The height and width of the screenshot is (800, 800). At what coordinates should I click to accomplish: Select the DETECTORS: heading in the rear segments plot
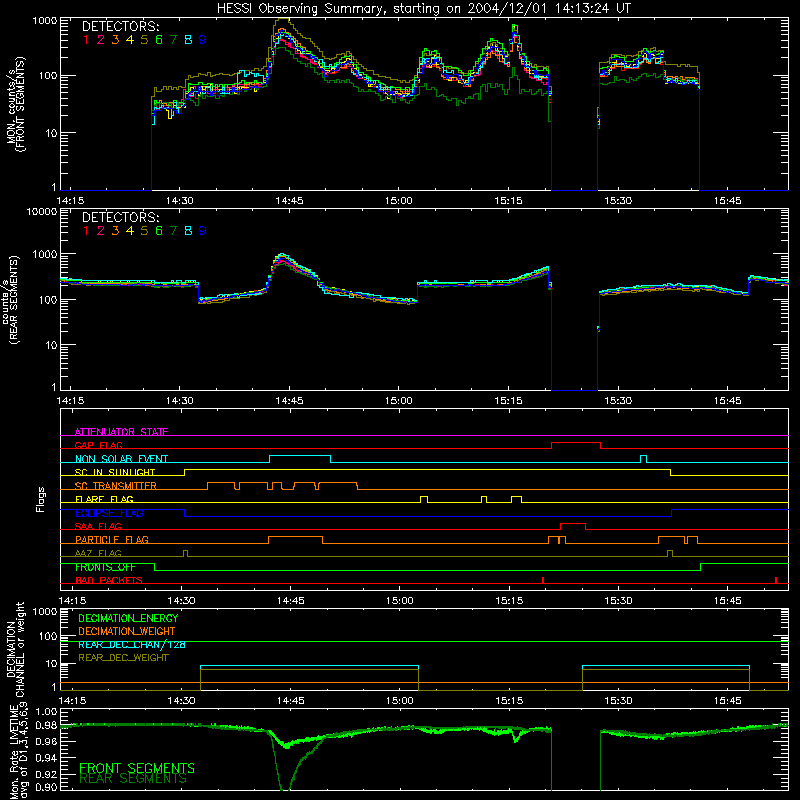120,218
